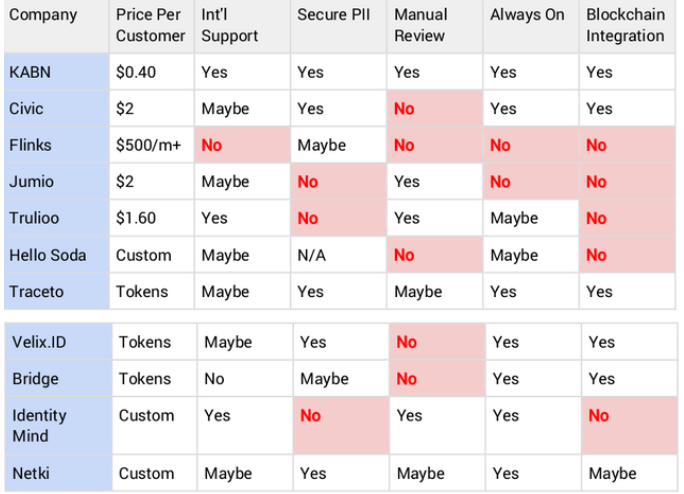684x494 pixels.
Task: Select the Company column header
Action: click(x=56, y=26)
